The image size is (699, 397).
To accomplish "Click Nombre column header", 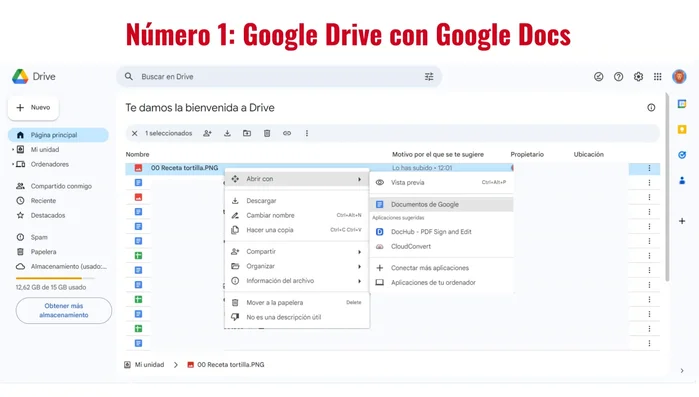I will point(137,155).
